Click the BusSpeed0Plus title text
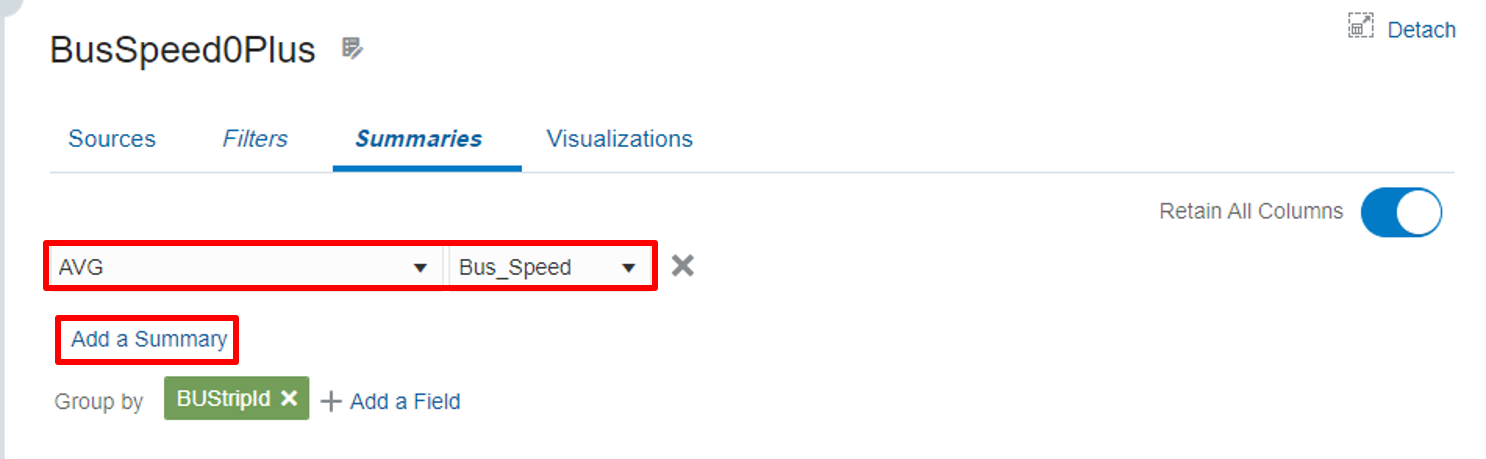 (x=183, y=50)
